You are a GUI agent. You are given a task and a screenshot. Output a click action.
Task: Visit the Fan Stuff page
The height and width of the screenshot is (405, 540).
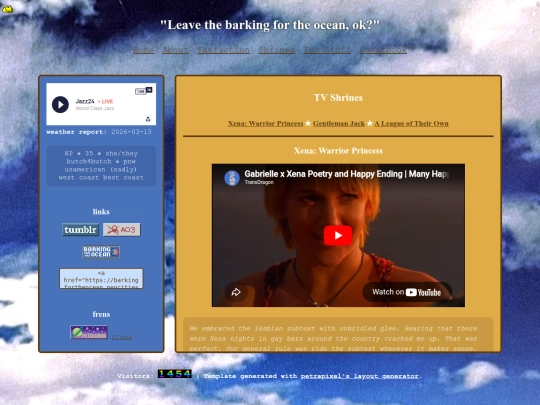point(328,50)
